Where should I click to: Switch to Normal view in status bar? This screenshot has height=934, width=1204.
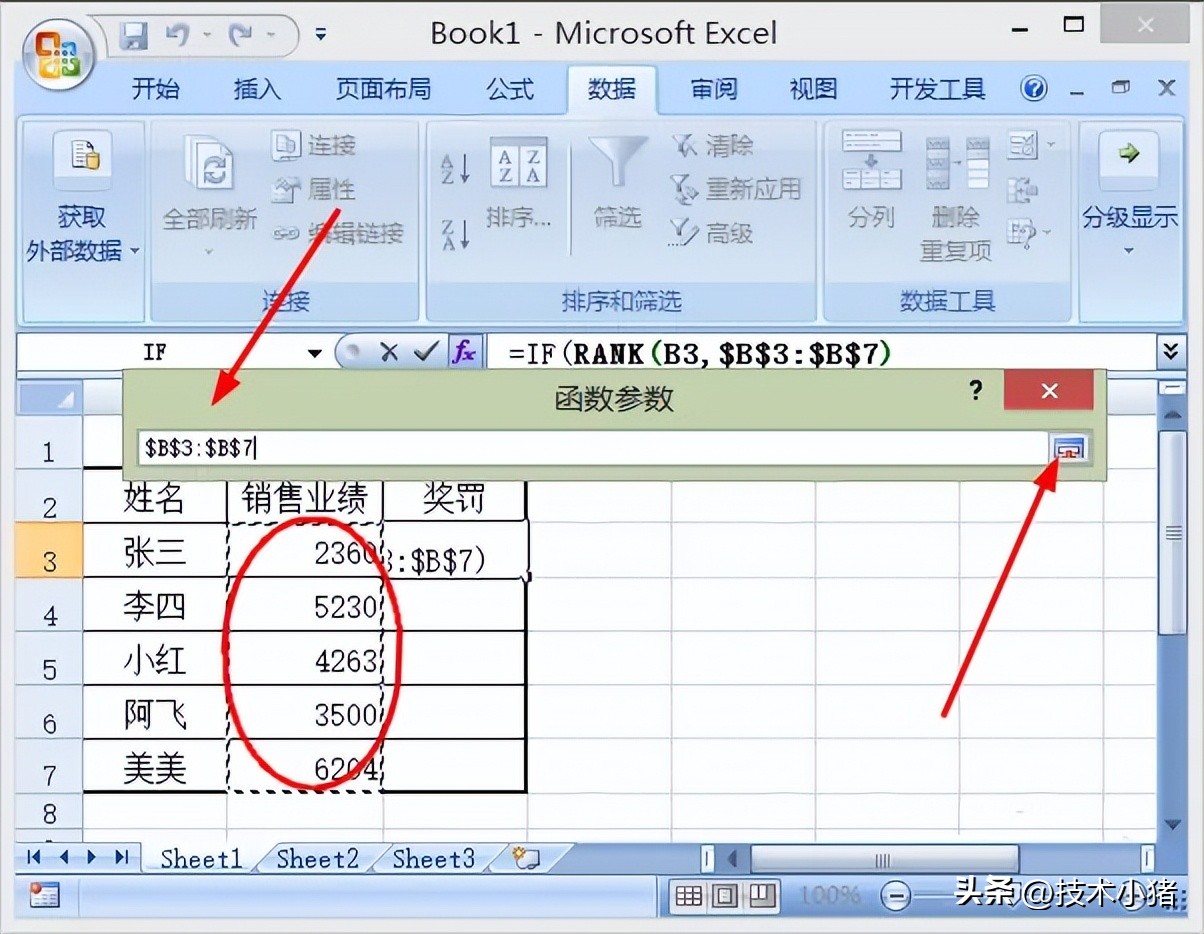688,895
